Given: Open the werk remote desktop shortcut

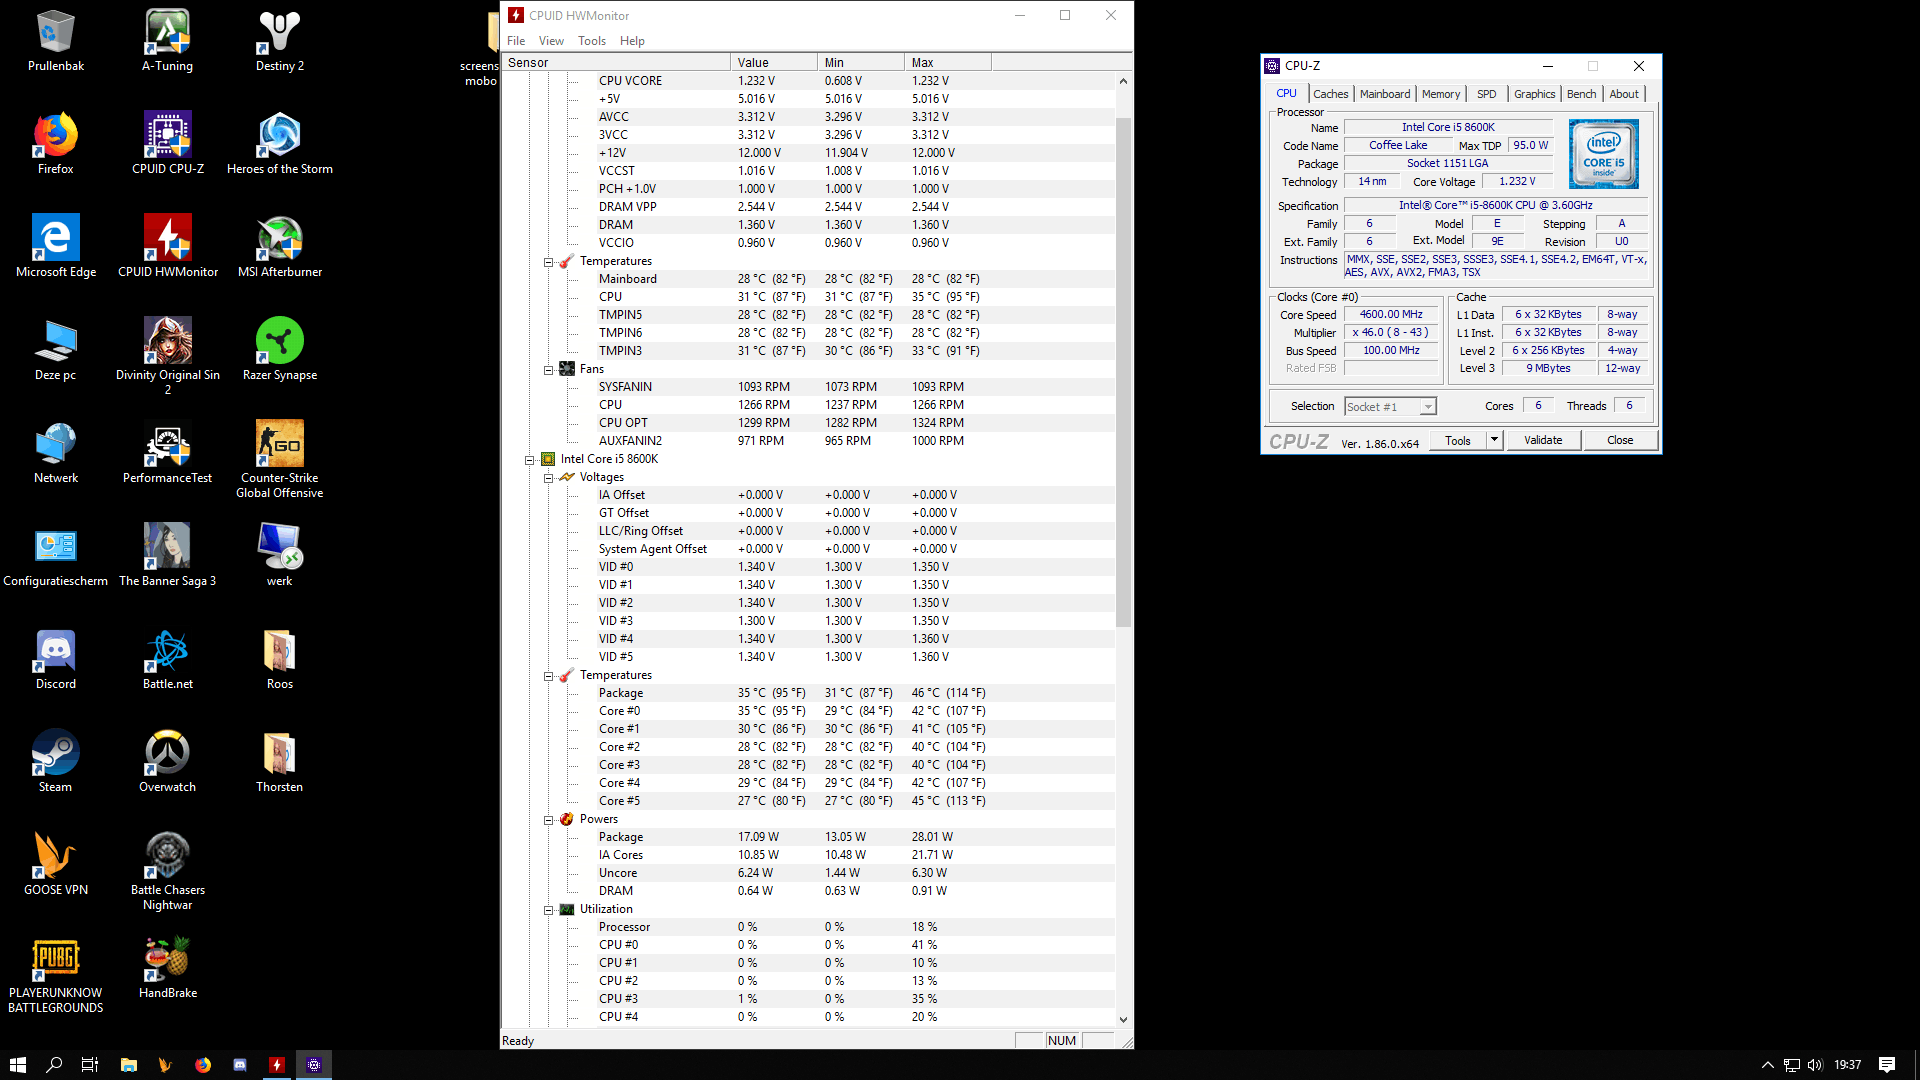Looking at the screenshot, I should pyautogui.click(x=280, y=555).
